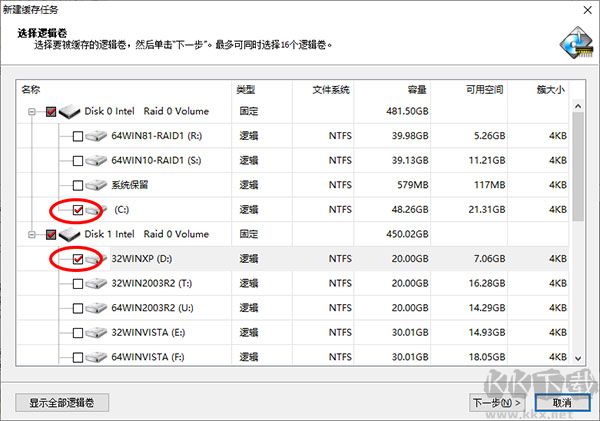Image resolution: width=600 pixels, height=421 pixels.
Task: Sort by the 名称 column header
Action: click(x=124, y=90)
